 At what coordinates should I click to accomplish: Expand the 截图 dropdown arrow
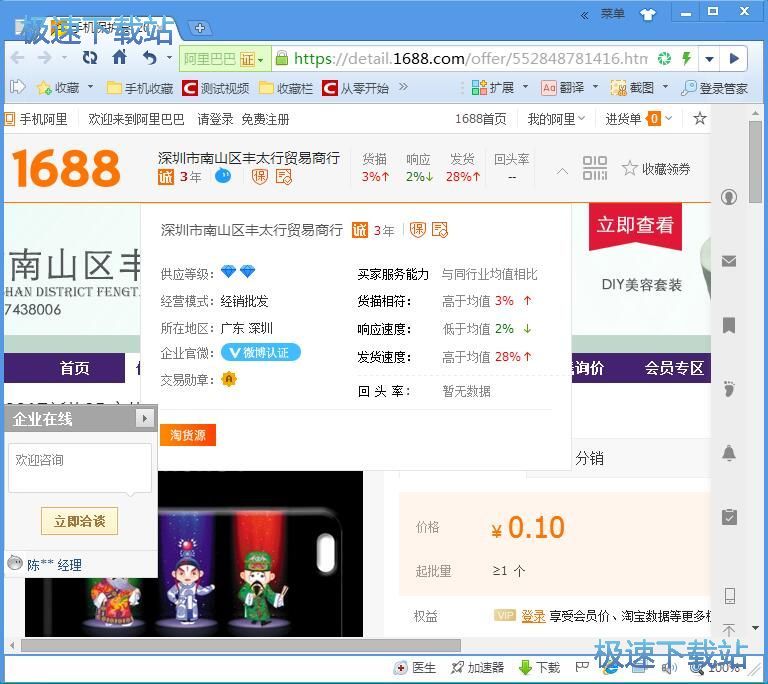coord(665,87)
